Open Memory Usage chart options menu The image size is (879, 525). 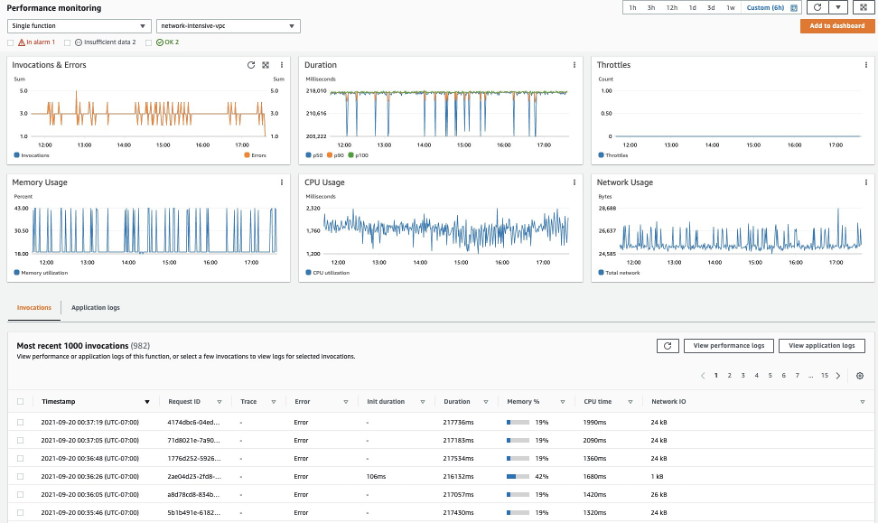(x=281, y=183)
